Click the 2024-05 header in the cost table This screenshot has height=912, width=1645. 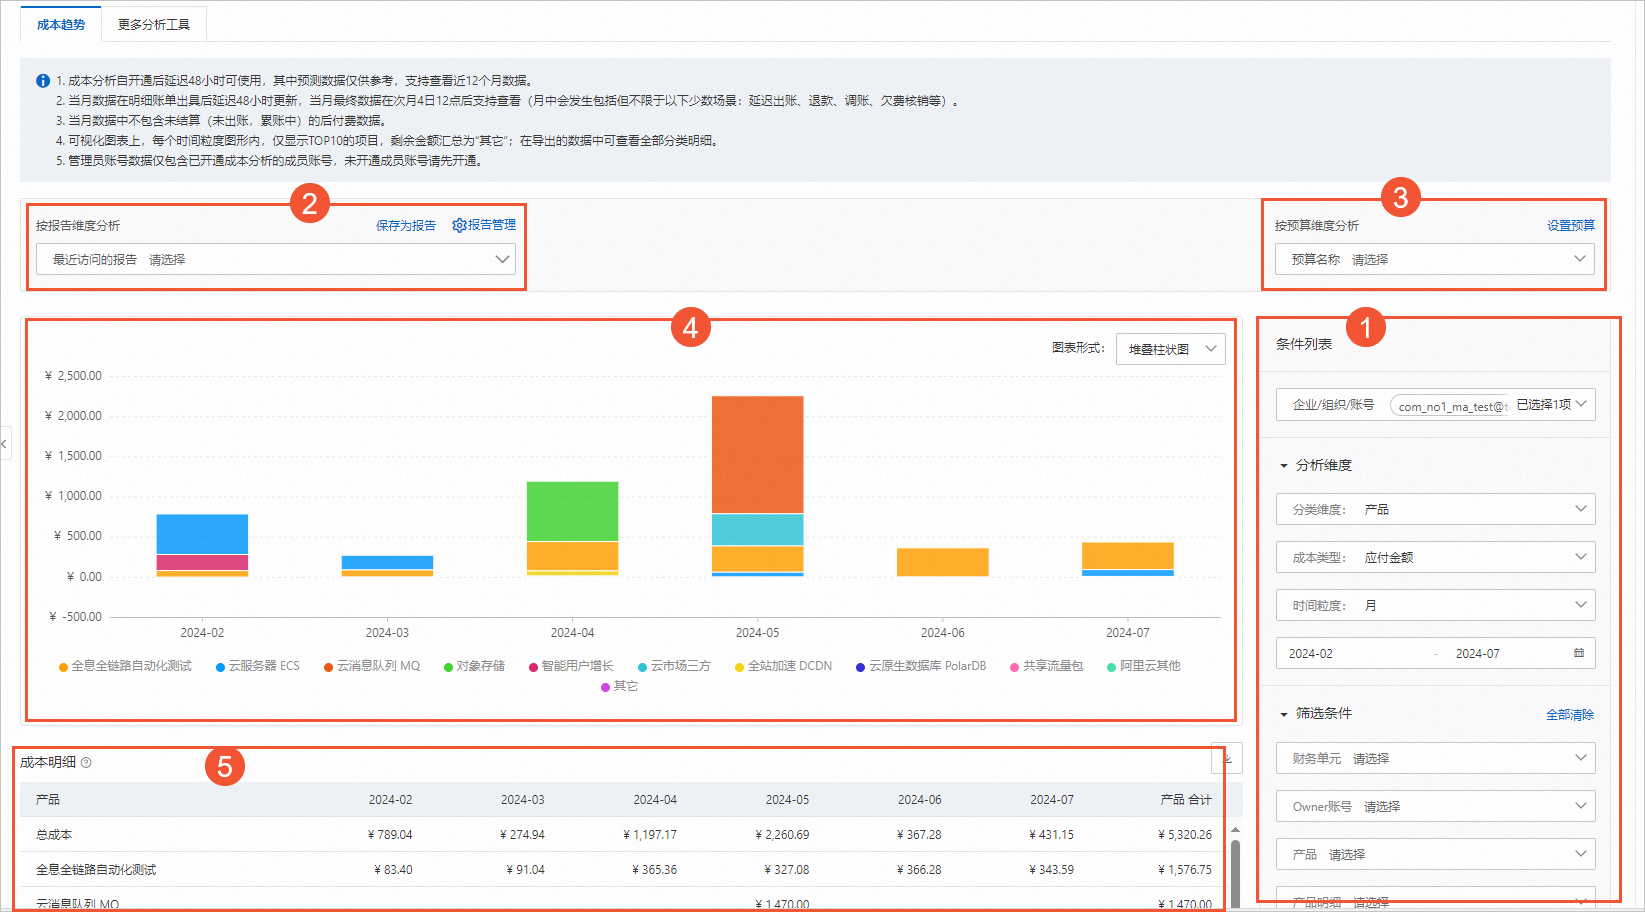pyautogui.click(x=788, y=800)
